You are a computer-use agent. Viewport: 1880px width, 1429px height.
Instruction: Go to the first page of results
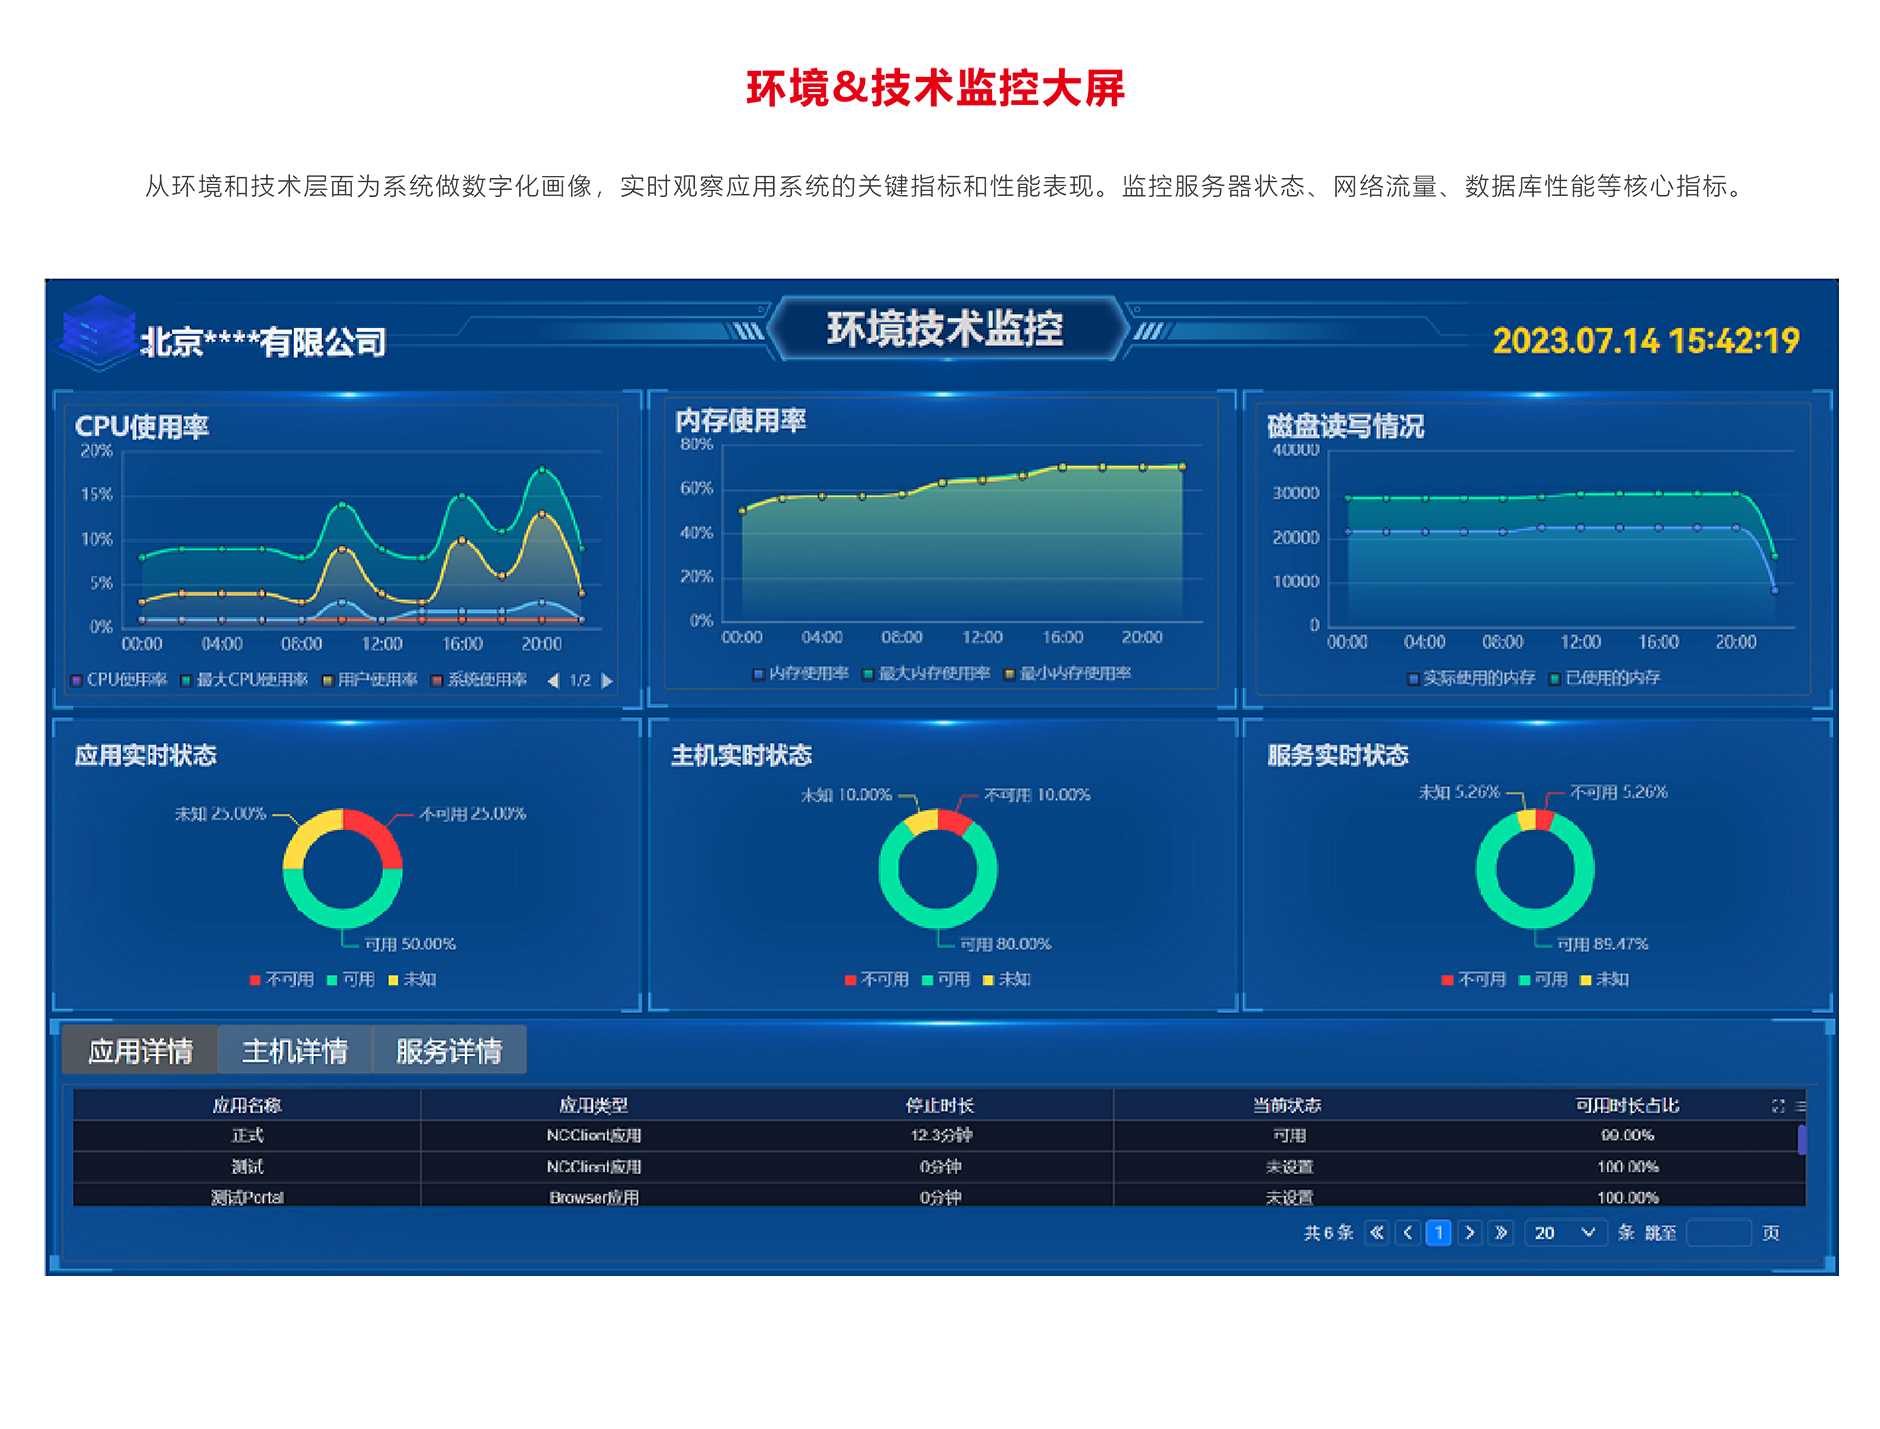tap(1377, 1232)
